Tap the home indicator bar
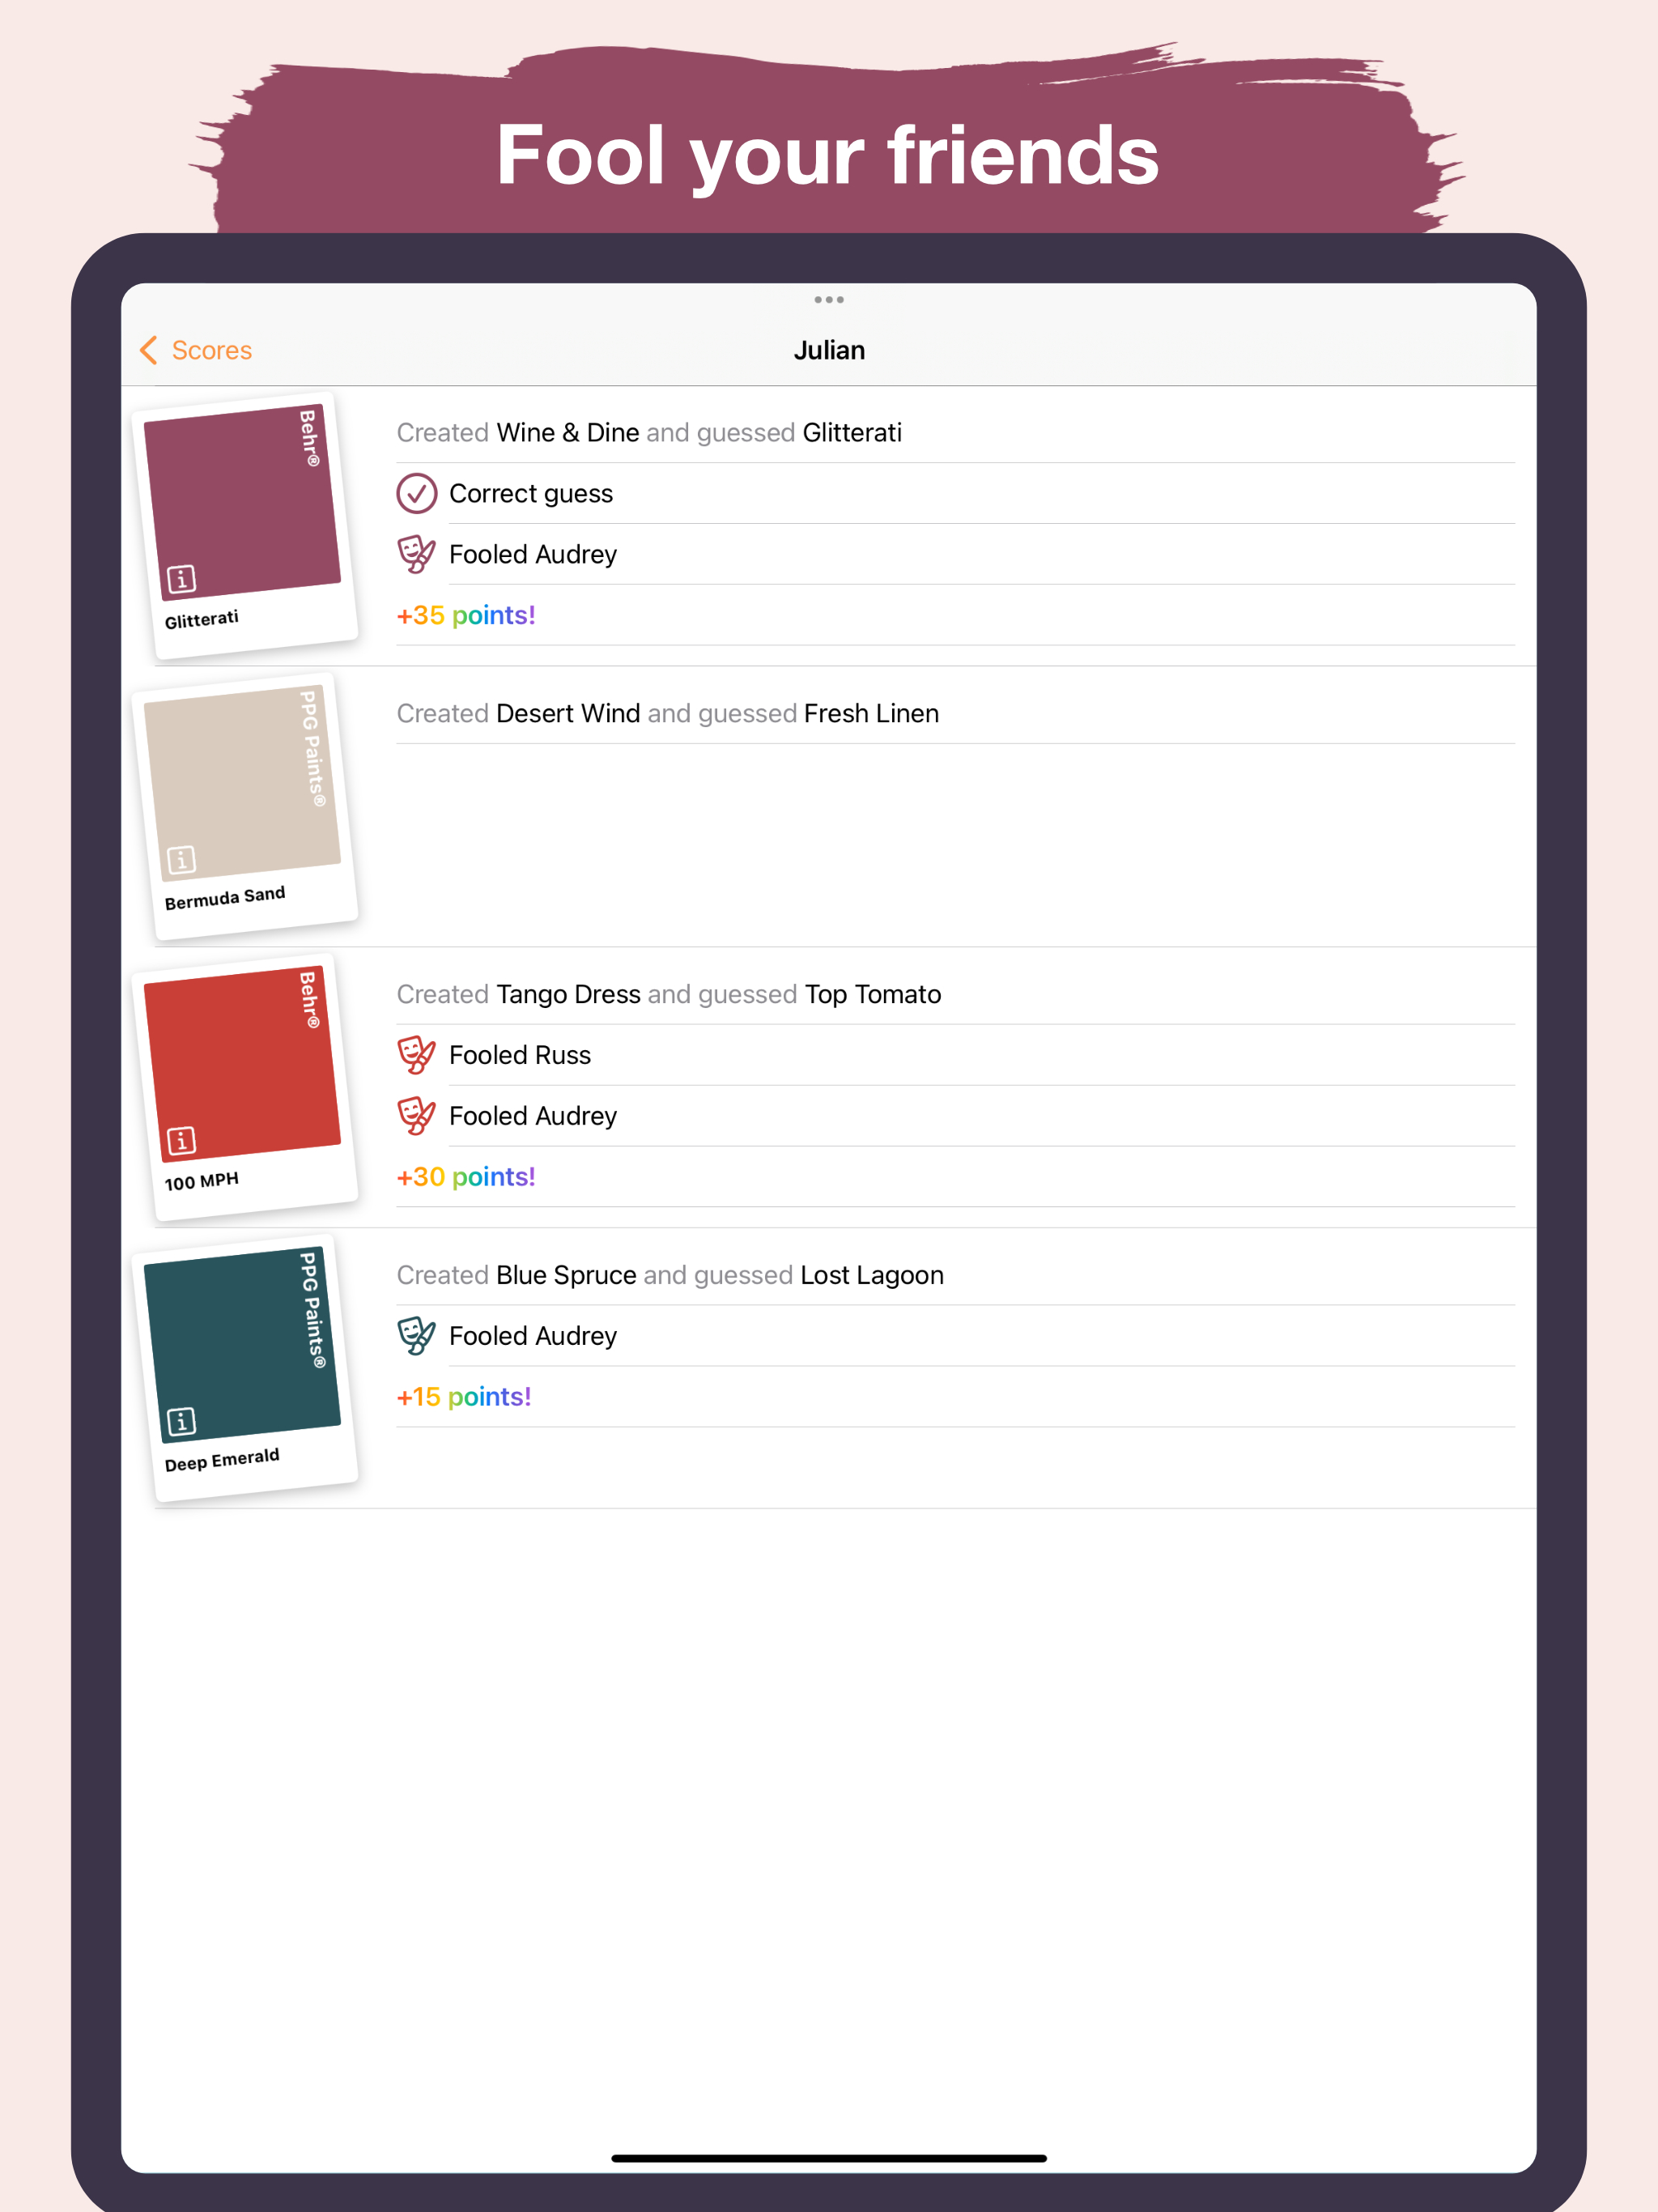 (x=828, y=2158)
